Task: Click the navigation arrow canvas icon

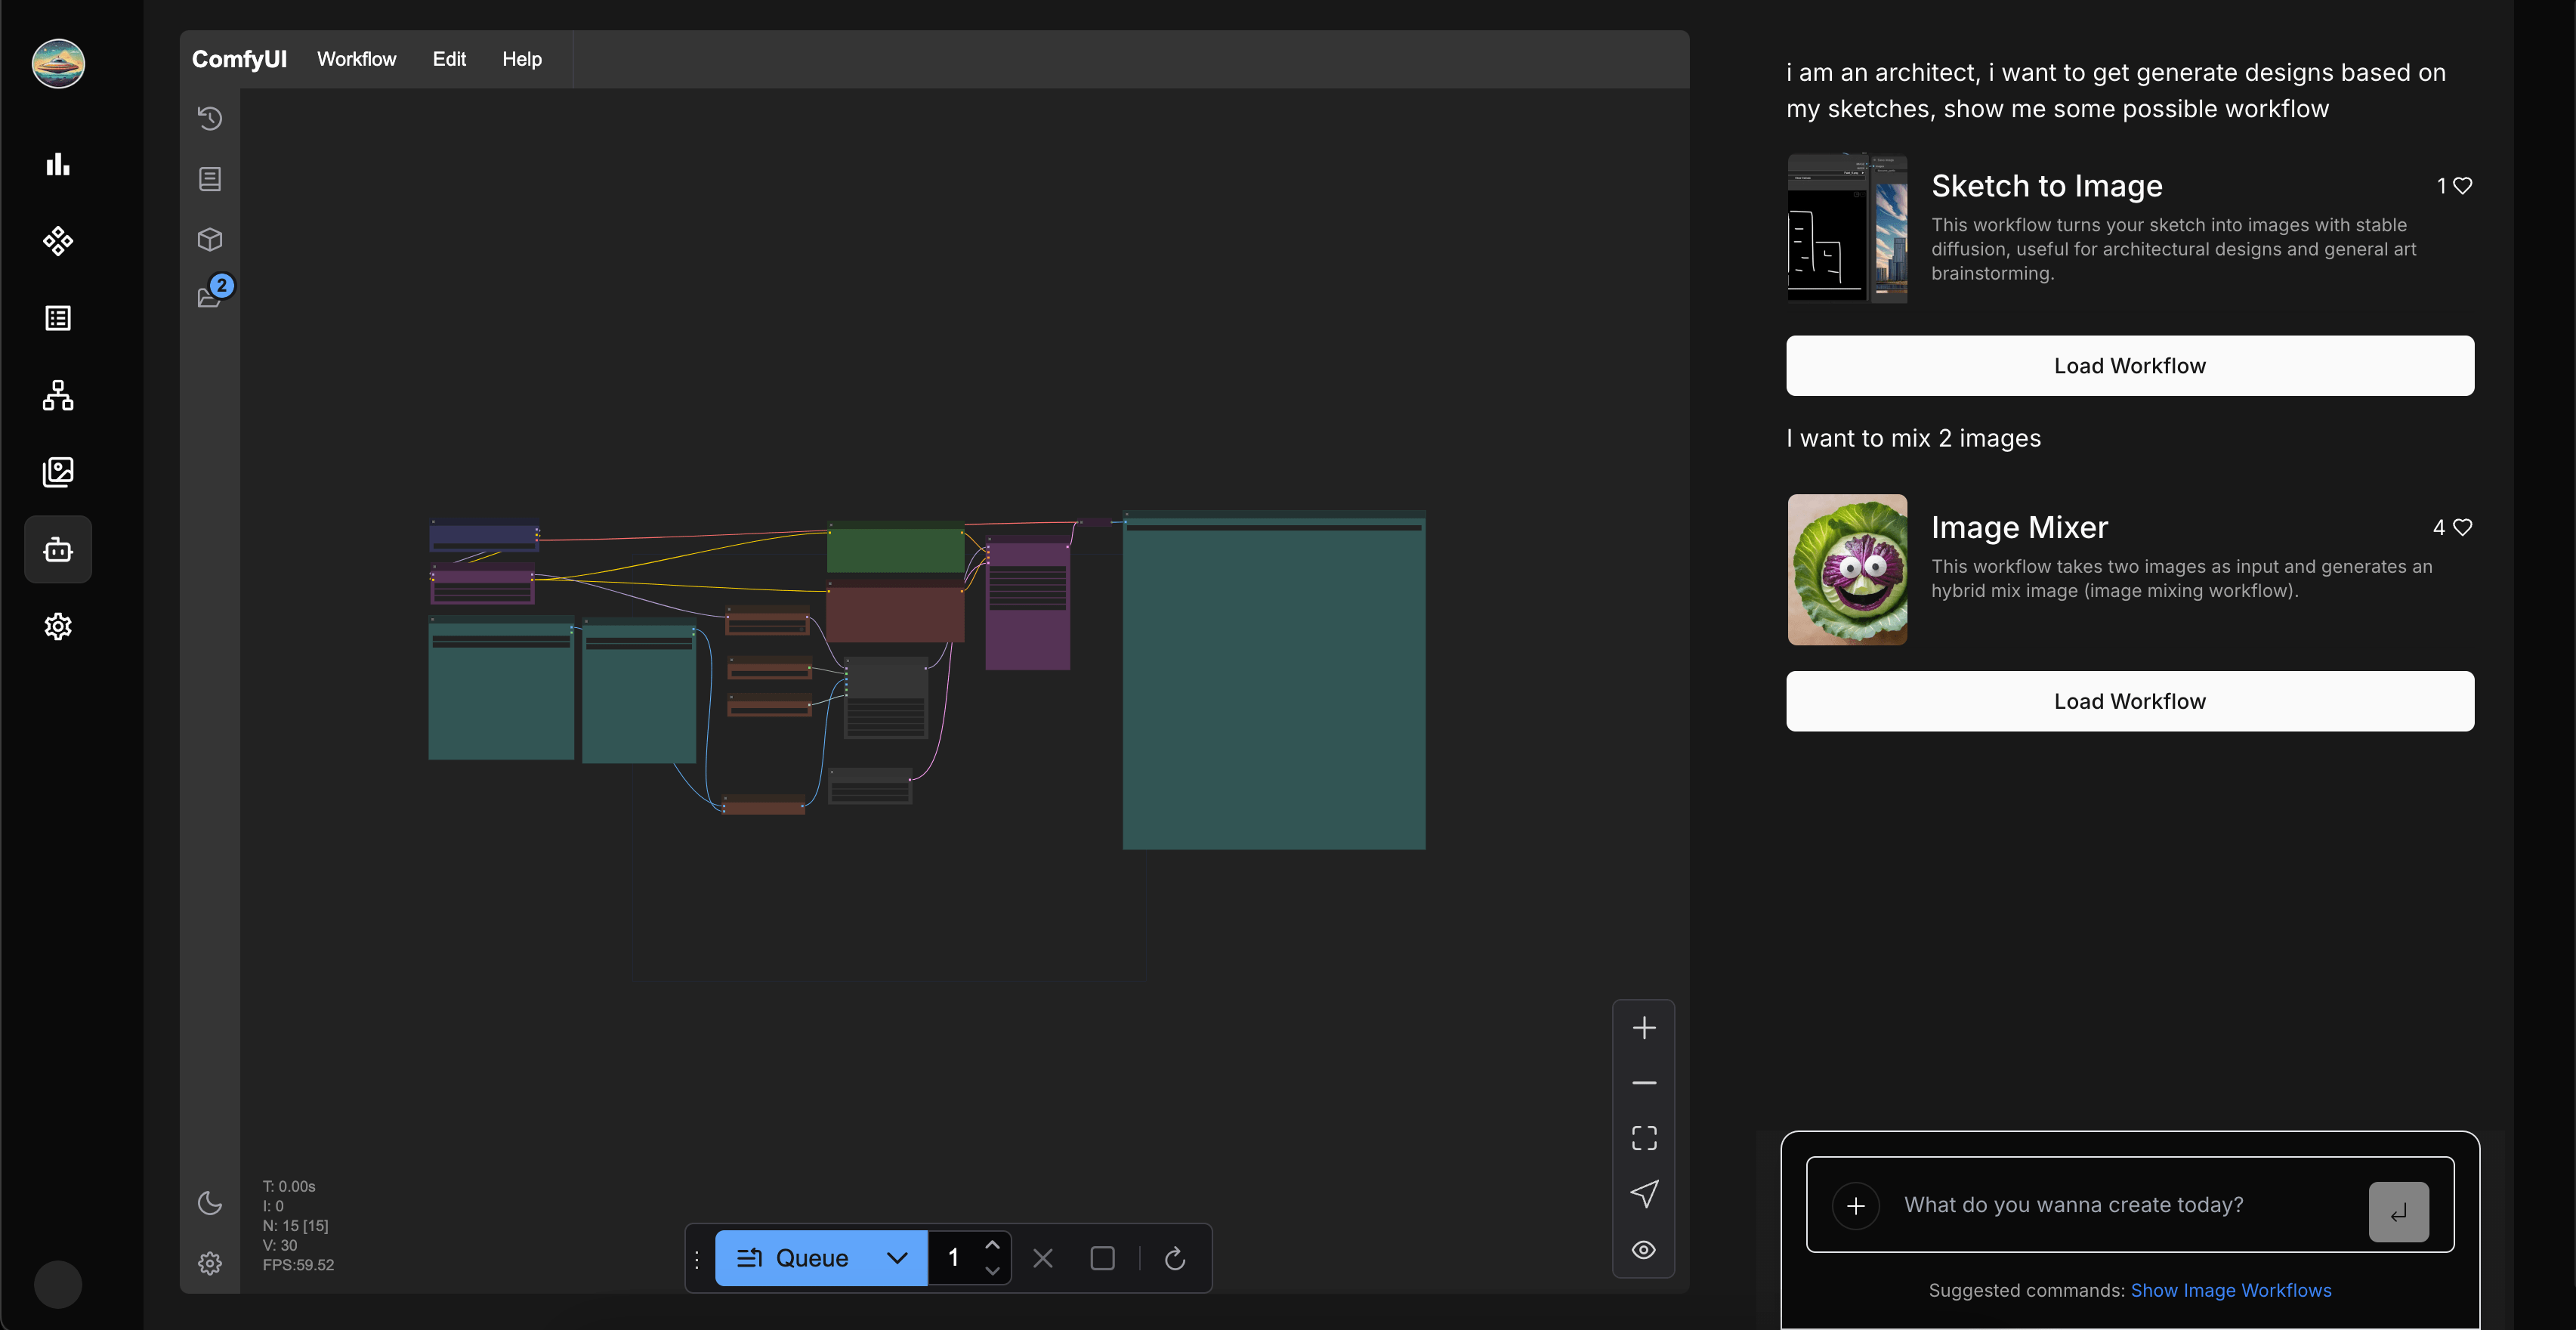Action: point(1643,1194)
